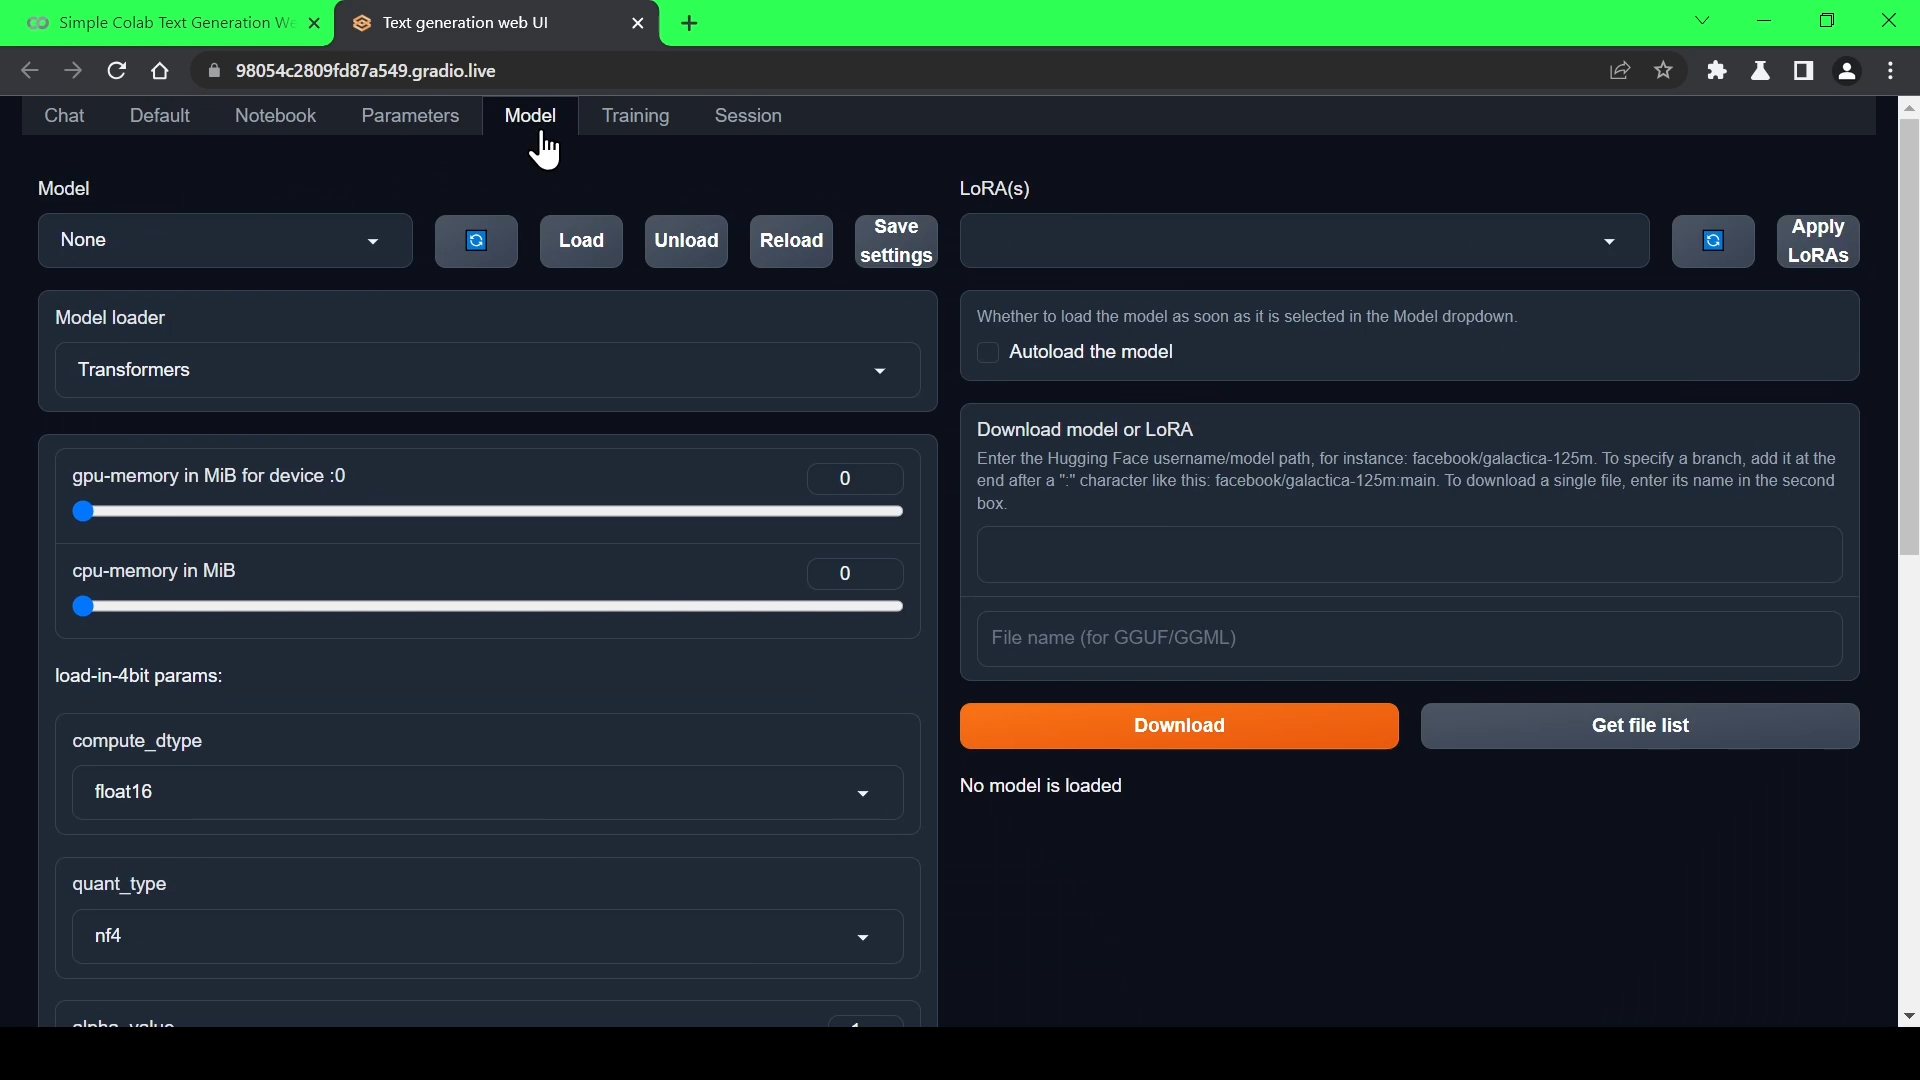Bookmark this page with star icon
The height and width of the screenshot is (1080, 1920).
[1663, 71]
